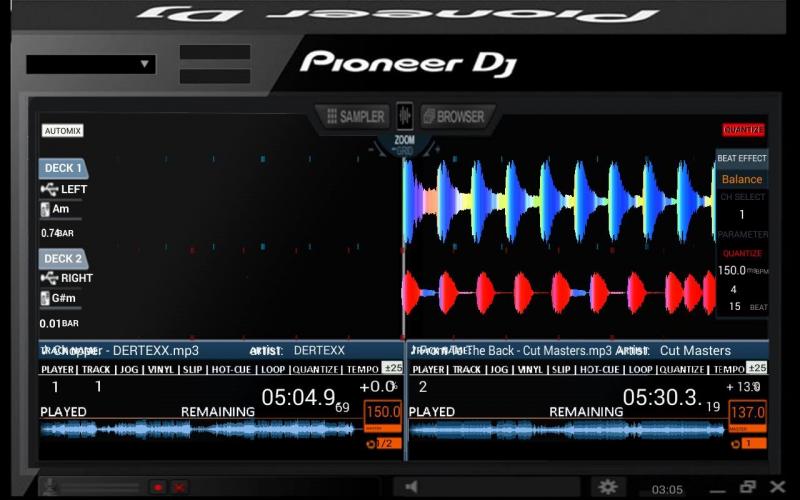The height and width of the screenshot is (500, 800).
Task: Click Deck 2 loop 1 indicator
Action: point(753,444)
